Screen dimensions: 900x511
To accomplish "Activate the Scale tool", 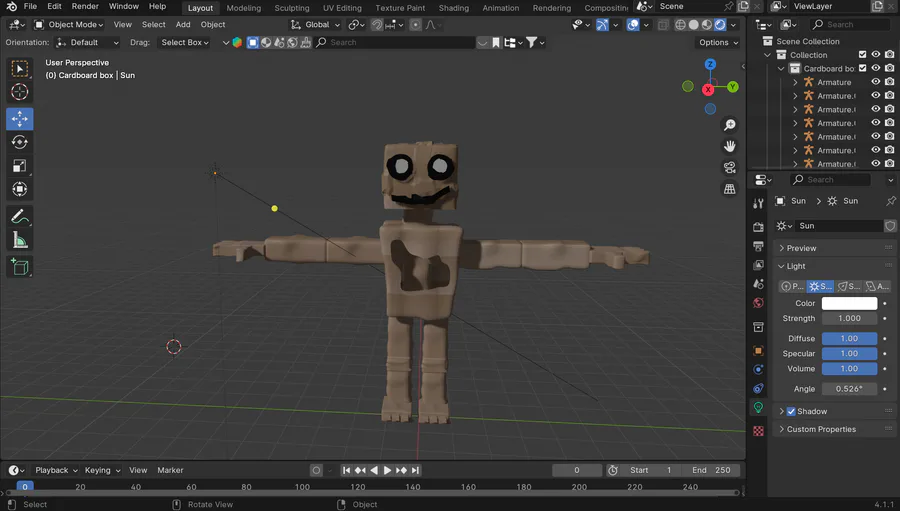I will tap(20, 166).
